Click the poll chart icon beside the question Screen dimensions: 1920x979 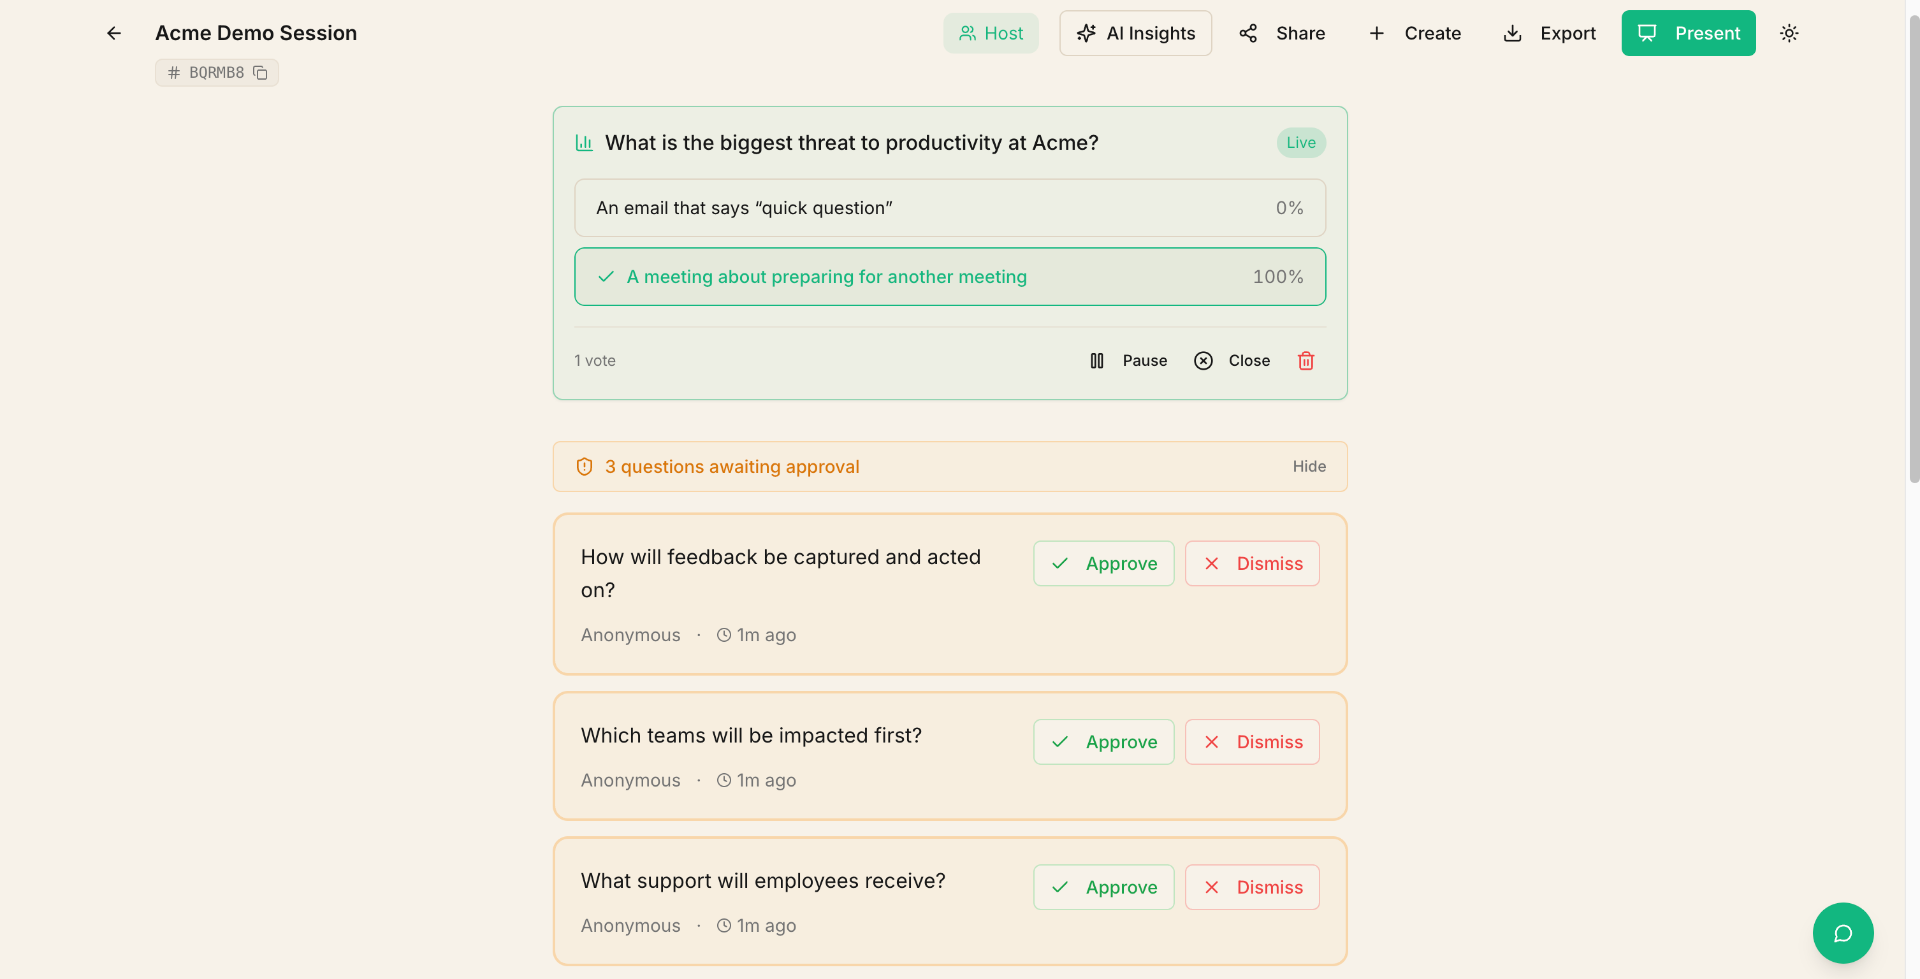584,143
